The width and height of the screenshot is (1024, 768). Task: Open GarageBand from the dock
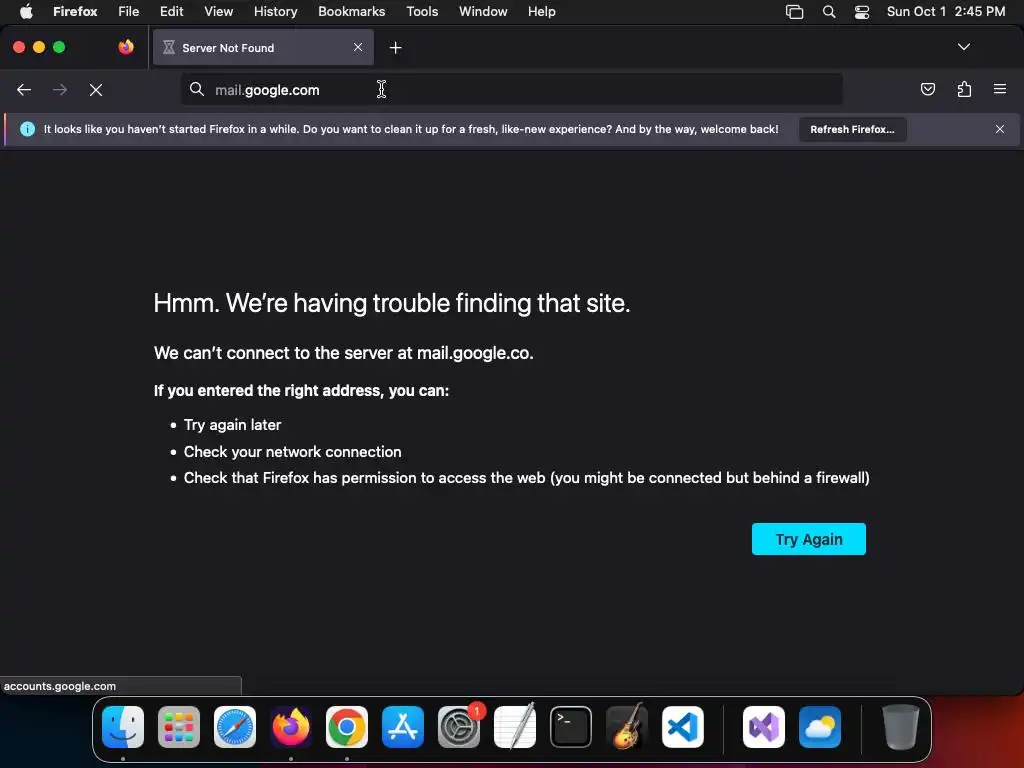[x=627, y=727]
